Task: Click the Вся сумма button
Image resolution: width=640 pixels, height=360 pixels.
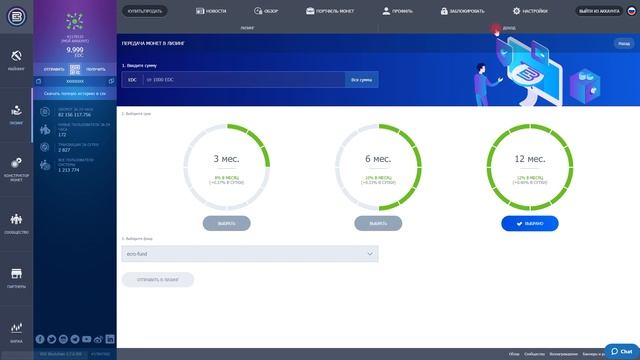Action: (362, 80)
